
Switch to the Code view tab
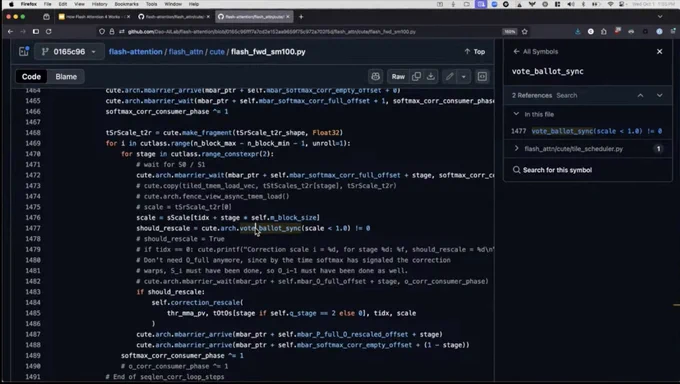(31, 76)
